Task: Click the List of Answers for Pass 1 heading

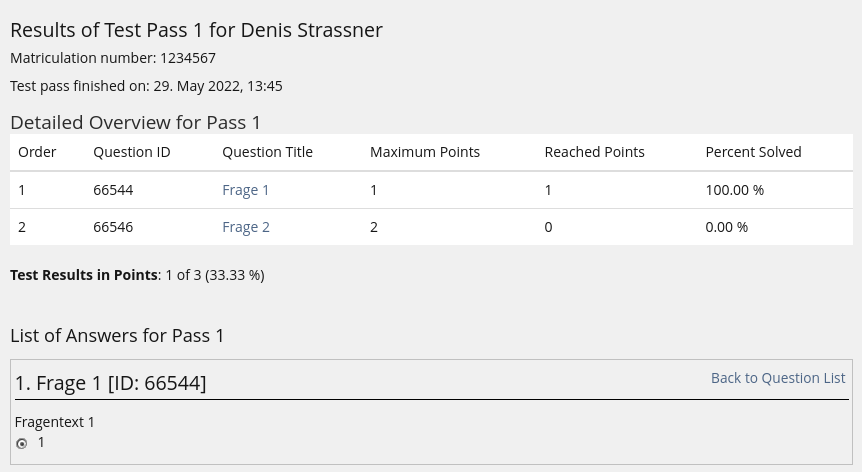Action: pyautogui.click(x=117, y=335)
